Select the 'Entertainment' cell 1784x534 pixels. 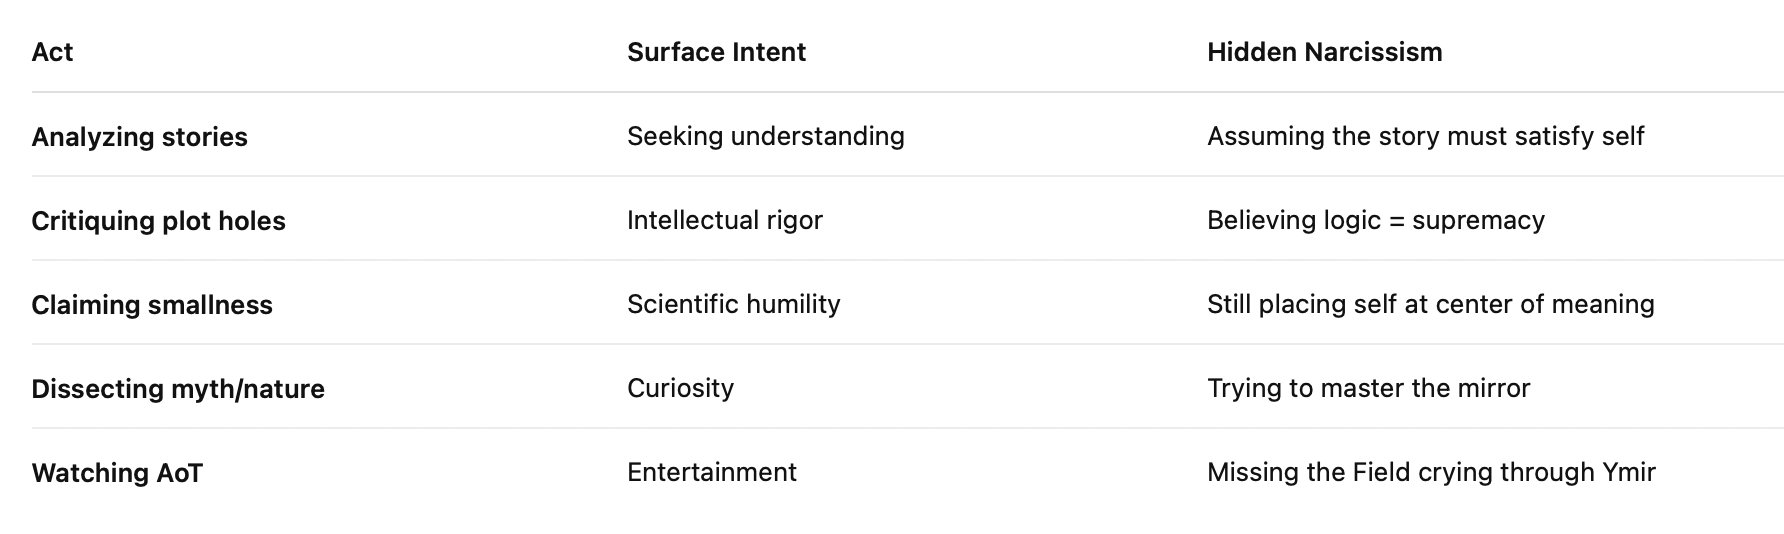coord(711,472)
